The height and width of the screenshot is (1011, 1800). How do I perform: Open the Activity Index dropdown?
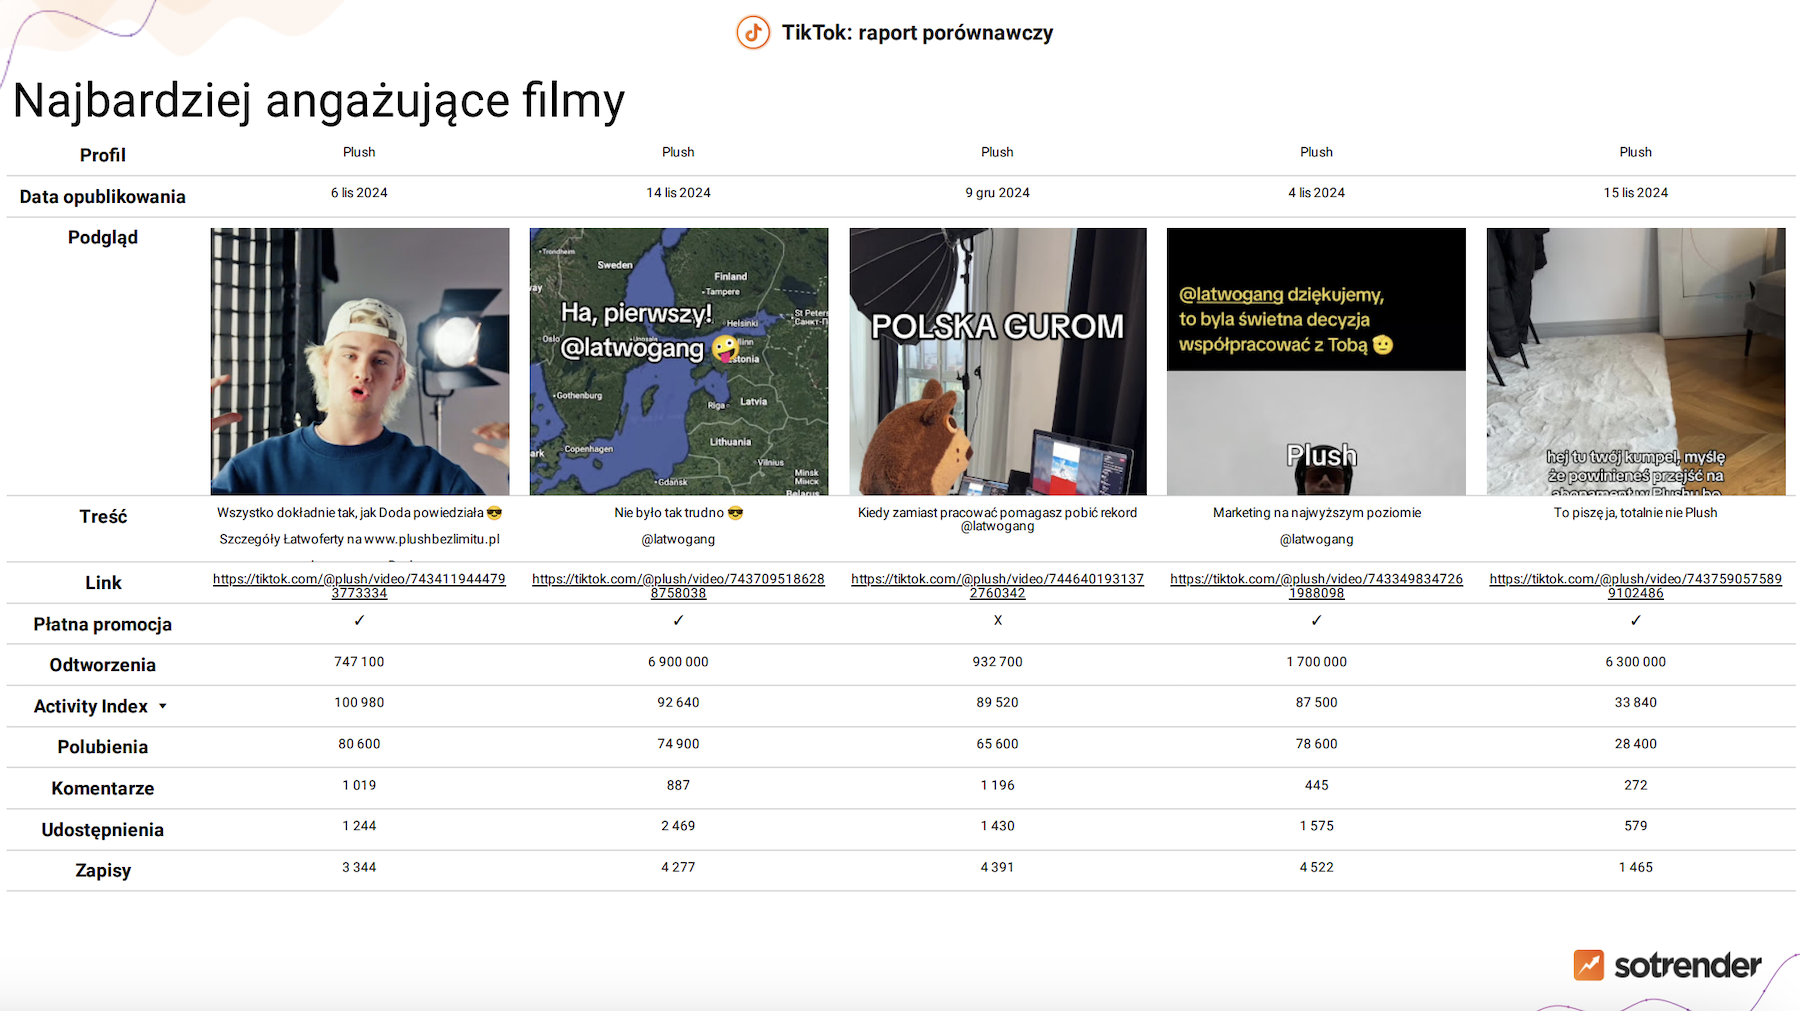click(x=163, y=706)
